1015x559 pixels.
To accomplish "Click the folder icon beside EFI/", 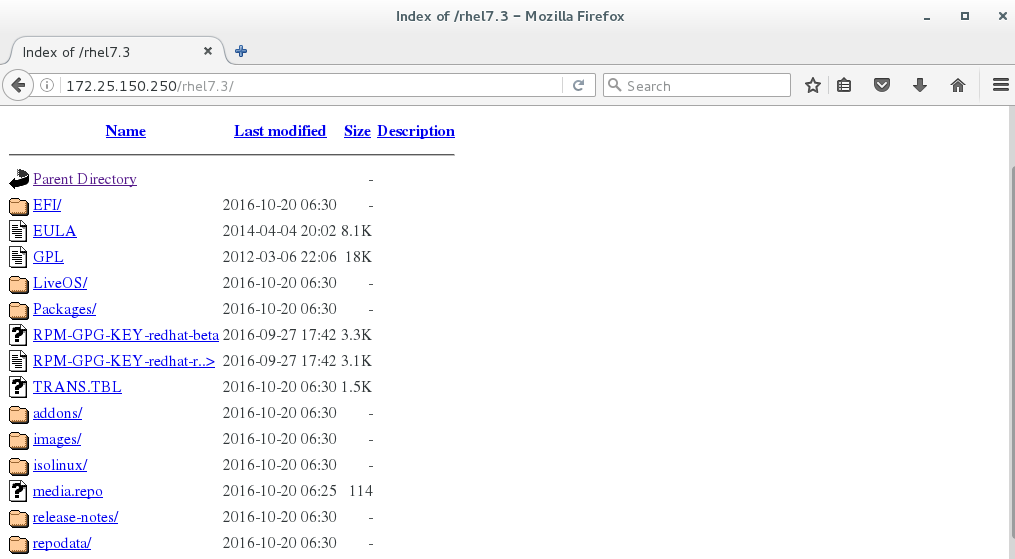I will tap(19, 206).
